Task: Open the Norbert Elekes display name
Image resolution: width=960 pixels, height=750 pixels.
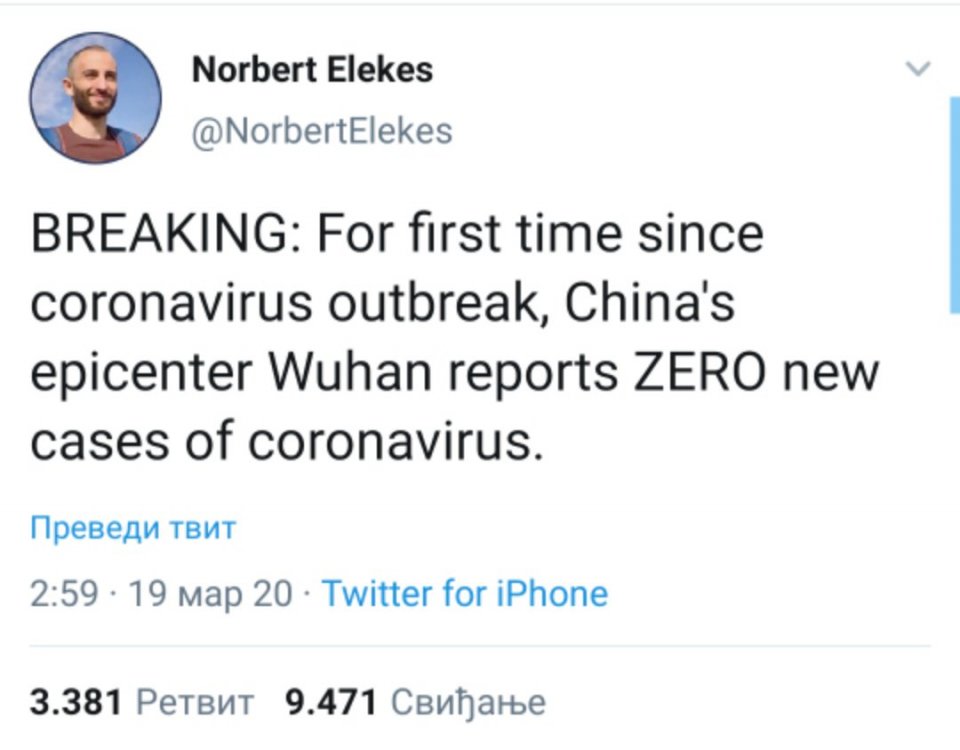Action: 311,70
